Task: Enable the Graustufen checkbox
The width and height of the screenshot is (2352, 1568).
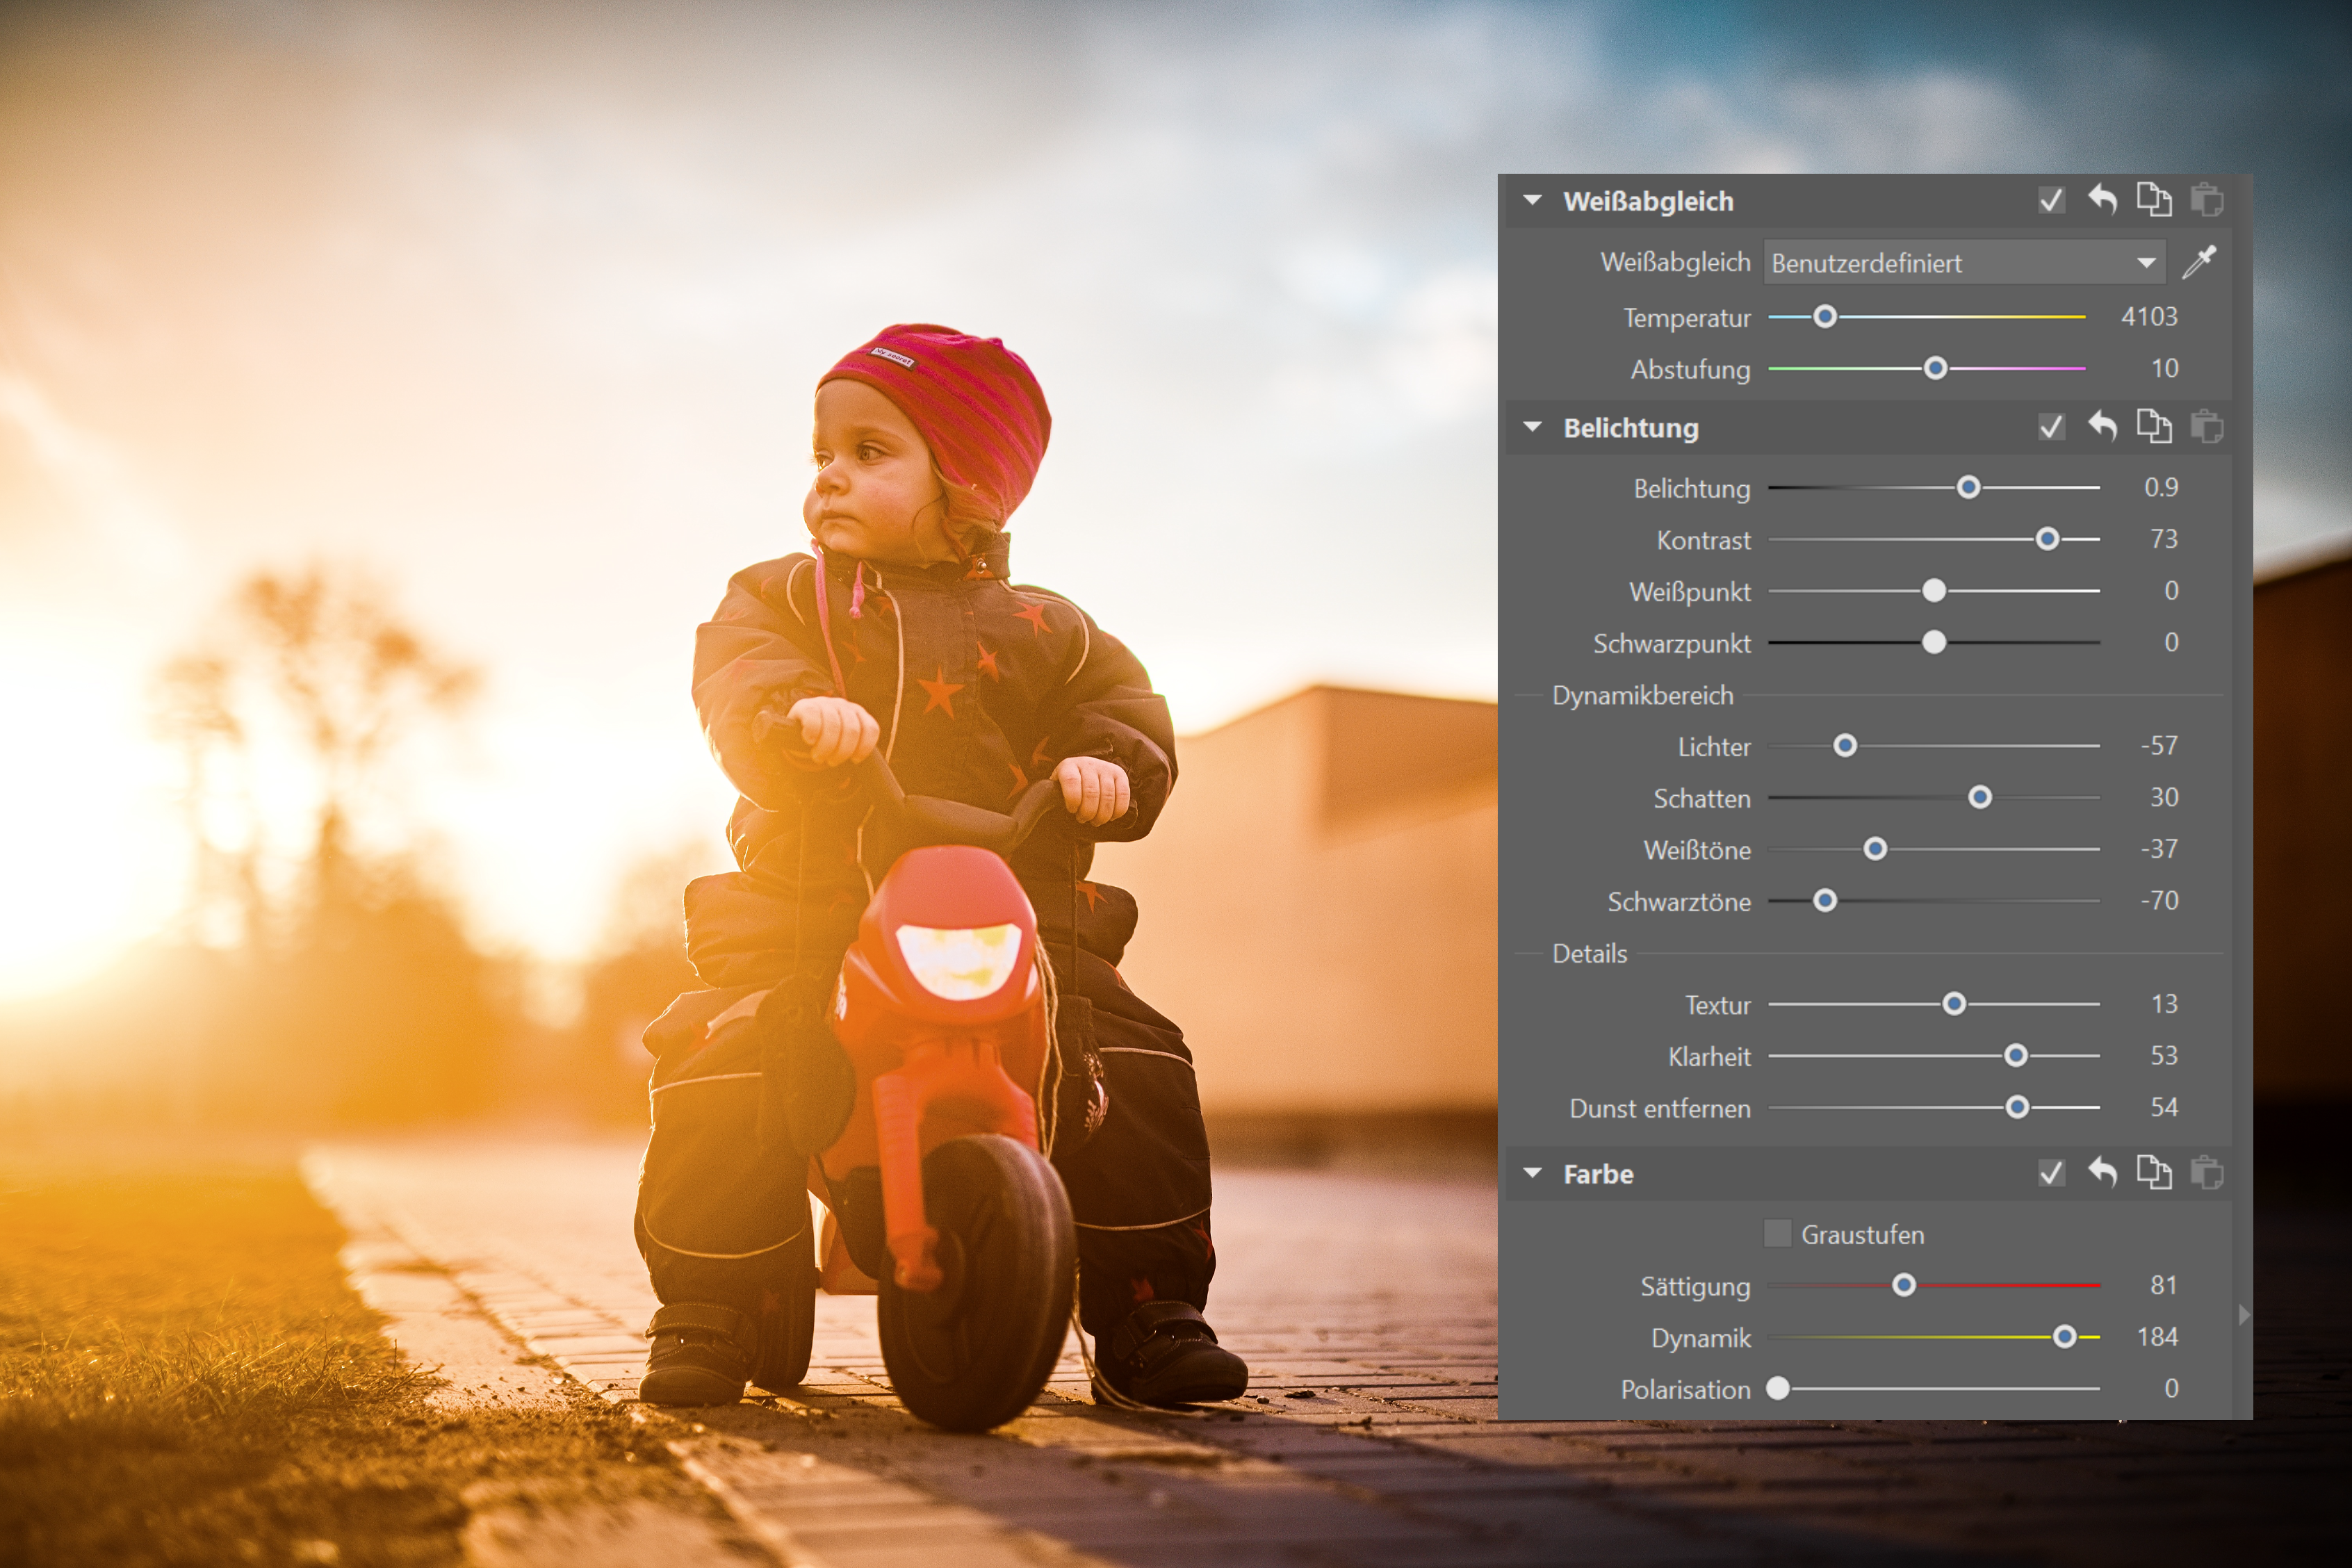Action: click(1777, 1233)
